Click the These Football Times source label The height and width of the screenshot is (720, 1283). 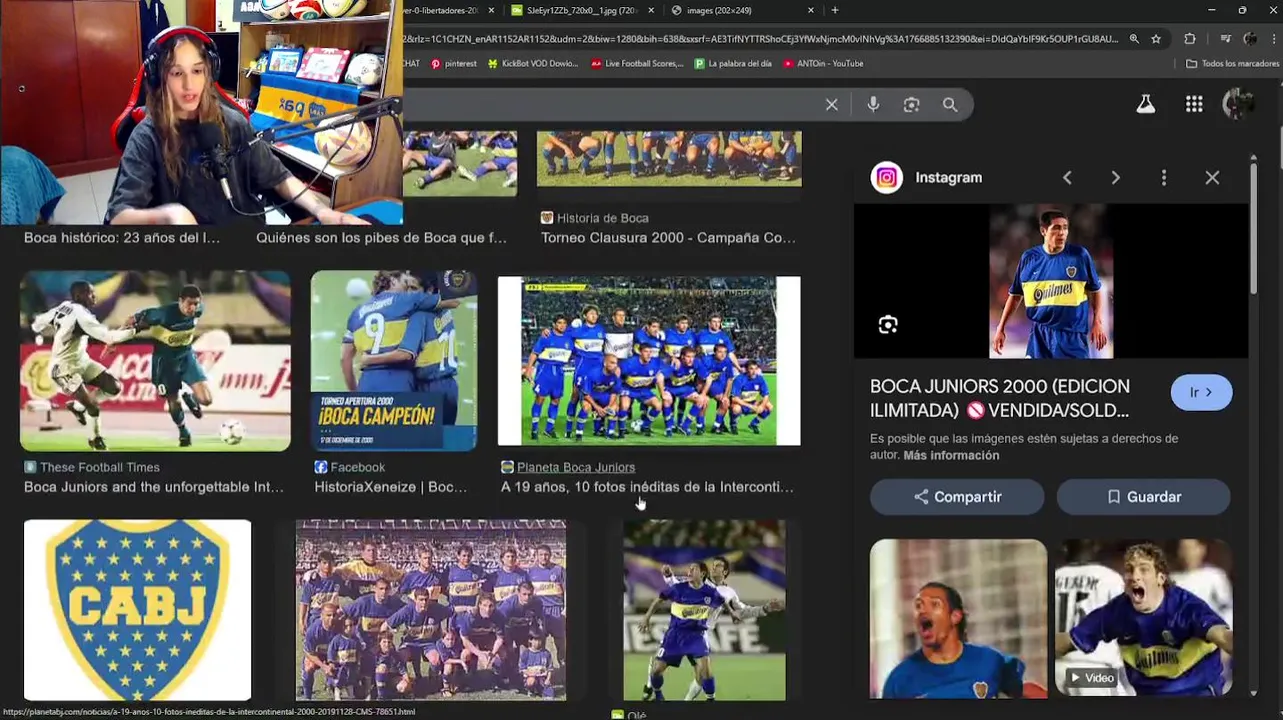click(x=100, y=467)
